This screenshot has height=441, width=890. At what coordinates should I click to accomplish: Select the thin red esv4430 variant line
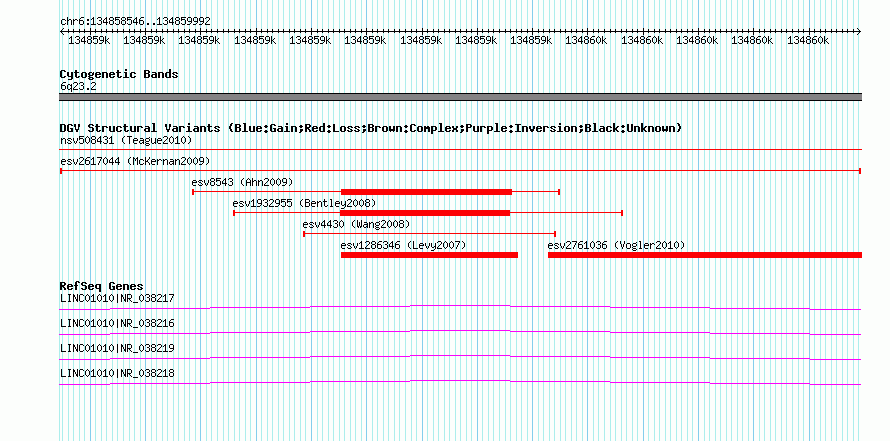(429, 234)
